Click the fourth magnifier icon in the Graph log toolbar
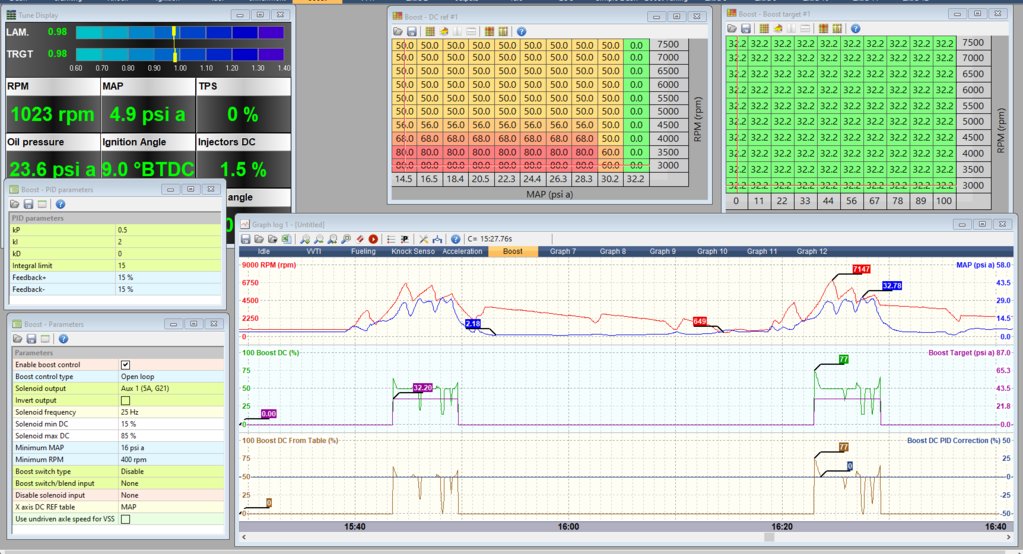 pos(346,239)
